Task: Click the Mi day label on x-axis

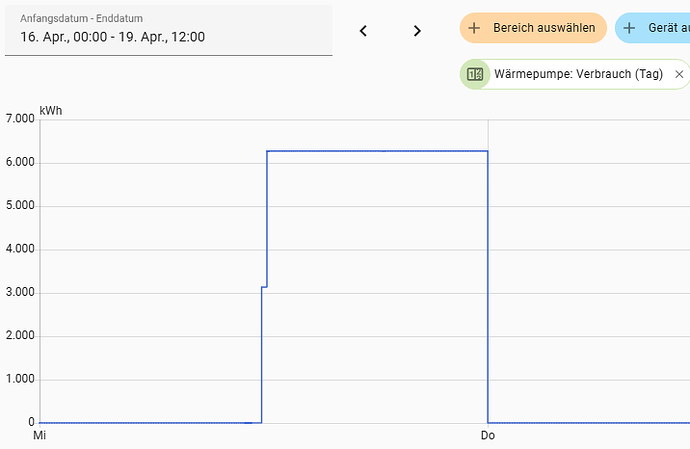Action: coord(40,436)
